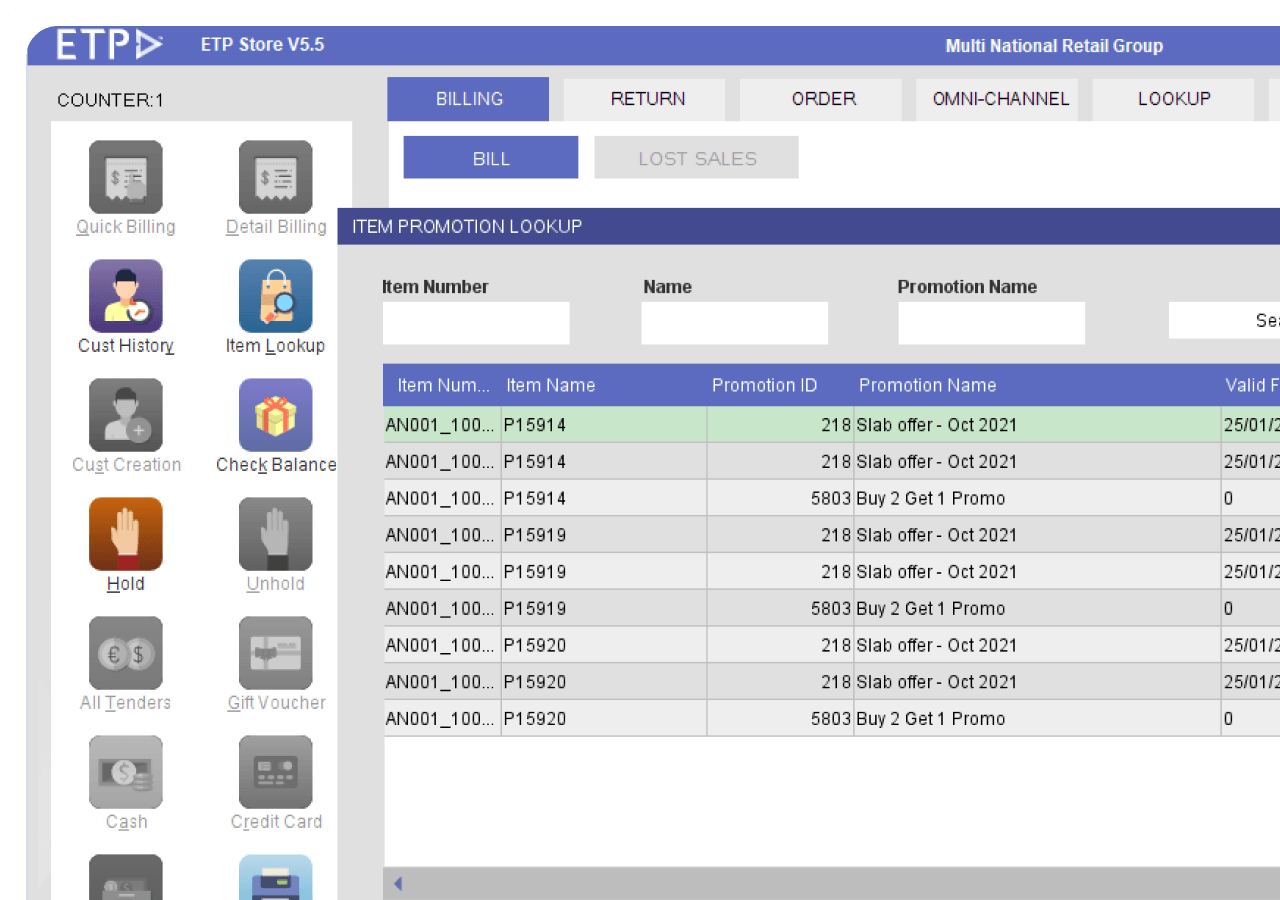
Task: Launch Item Lookup
Action: click(276, 297)
